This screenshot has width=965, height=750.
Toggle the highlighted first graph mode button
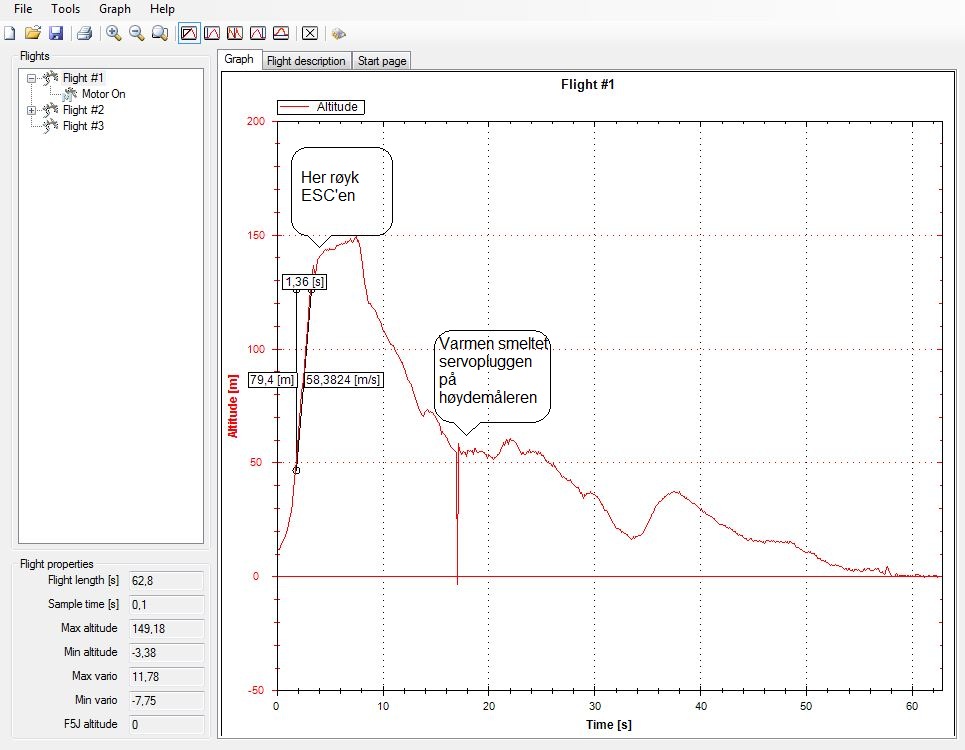click(x=189, y=33)
